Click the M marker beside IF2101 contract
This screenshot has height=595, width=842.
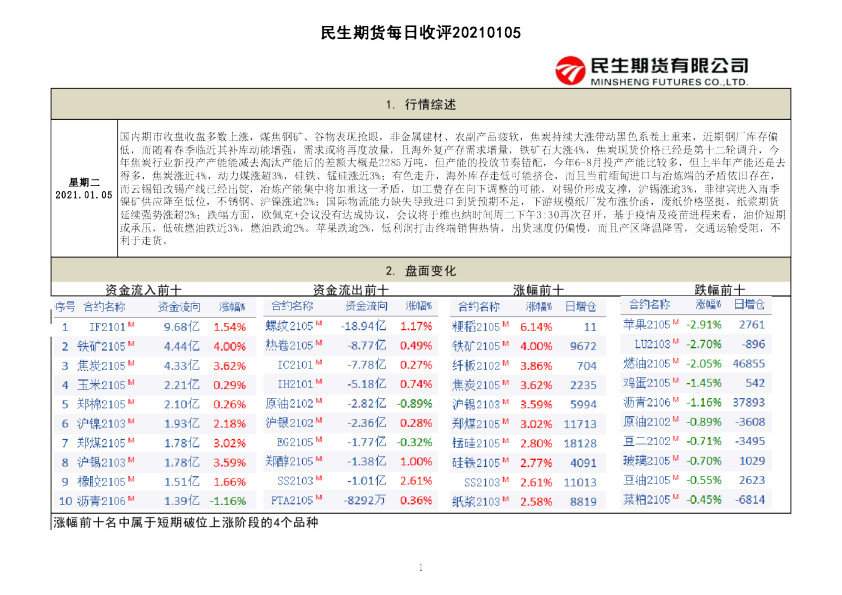point(130,324)
